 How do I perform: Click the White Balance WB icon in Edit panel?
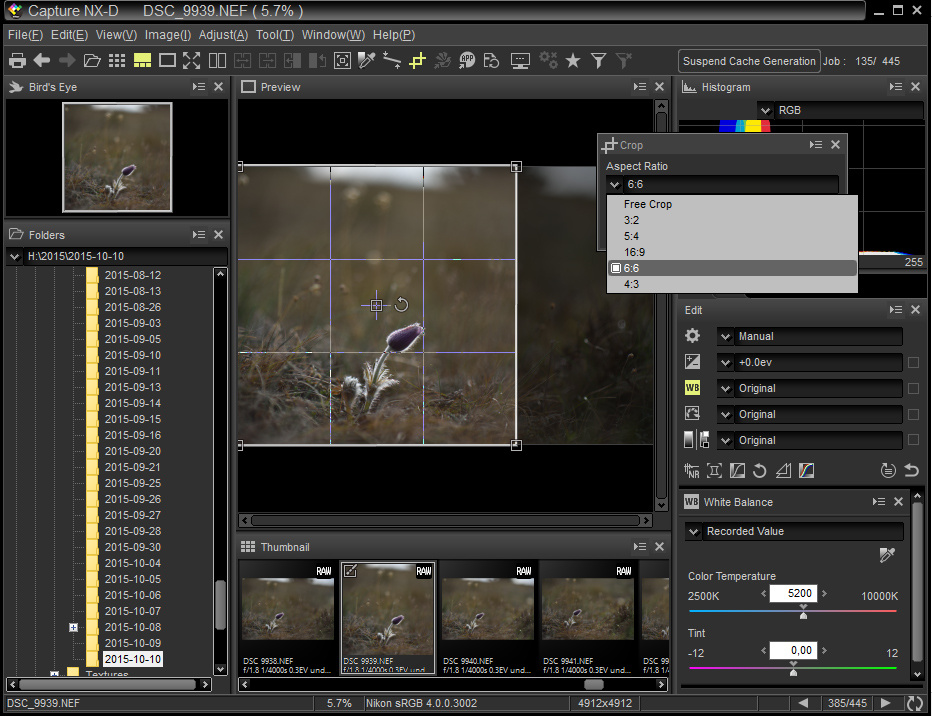(x=692, y=388)
